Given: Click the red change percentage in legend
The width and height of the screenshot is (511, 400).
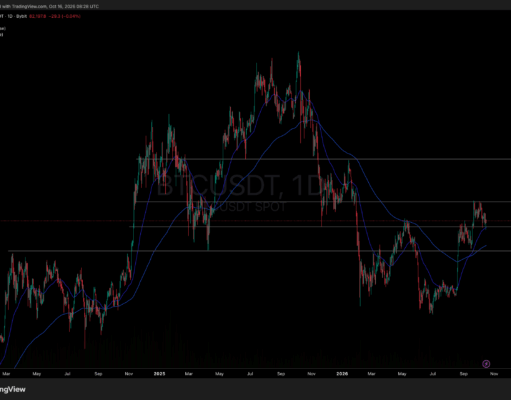Looking at the screenshot, I should click(x=65, y=16).
